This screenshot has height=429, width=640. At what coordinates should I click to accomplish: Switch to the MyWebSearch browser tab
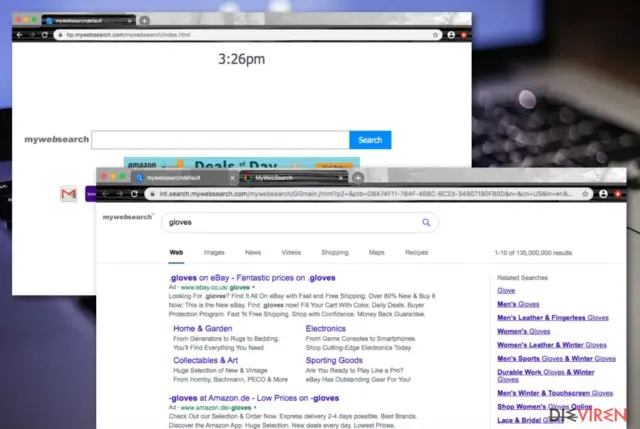[293, 178]
